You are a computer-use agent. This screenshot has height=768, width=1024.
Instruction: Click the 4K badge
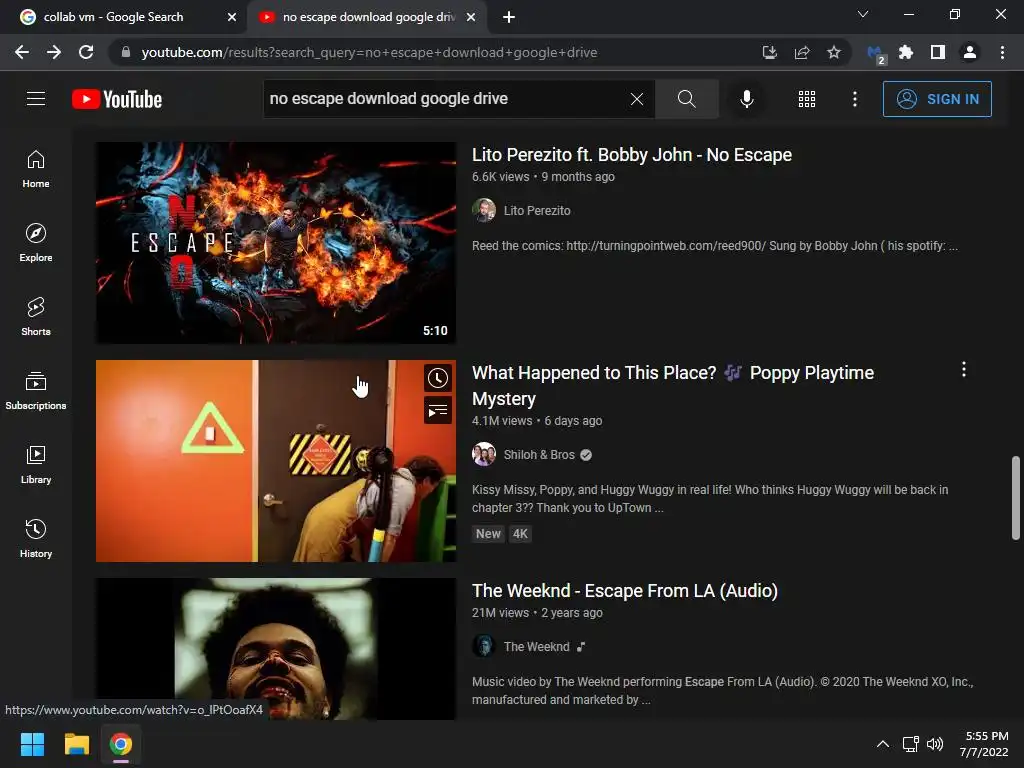pos(520,534)
